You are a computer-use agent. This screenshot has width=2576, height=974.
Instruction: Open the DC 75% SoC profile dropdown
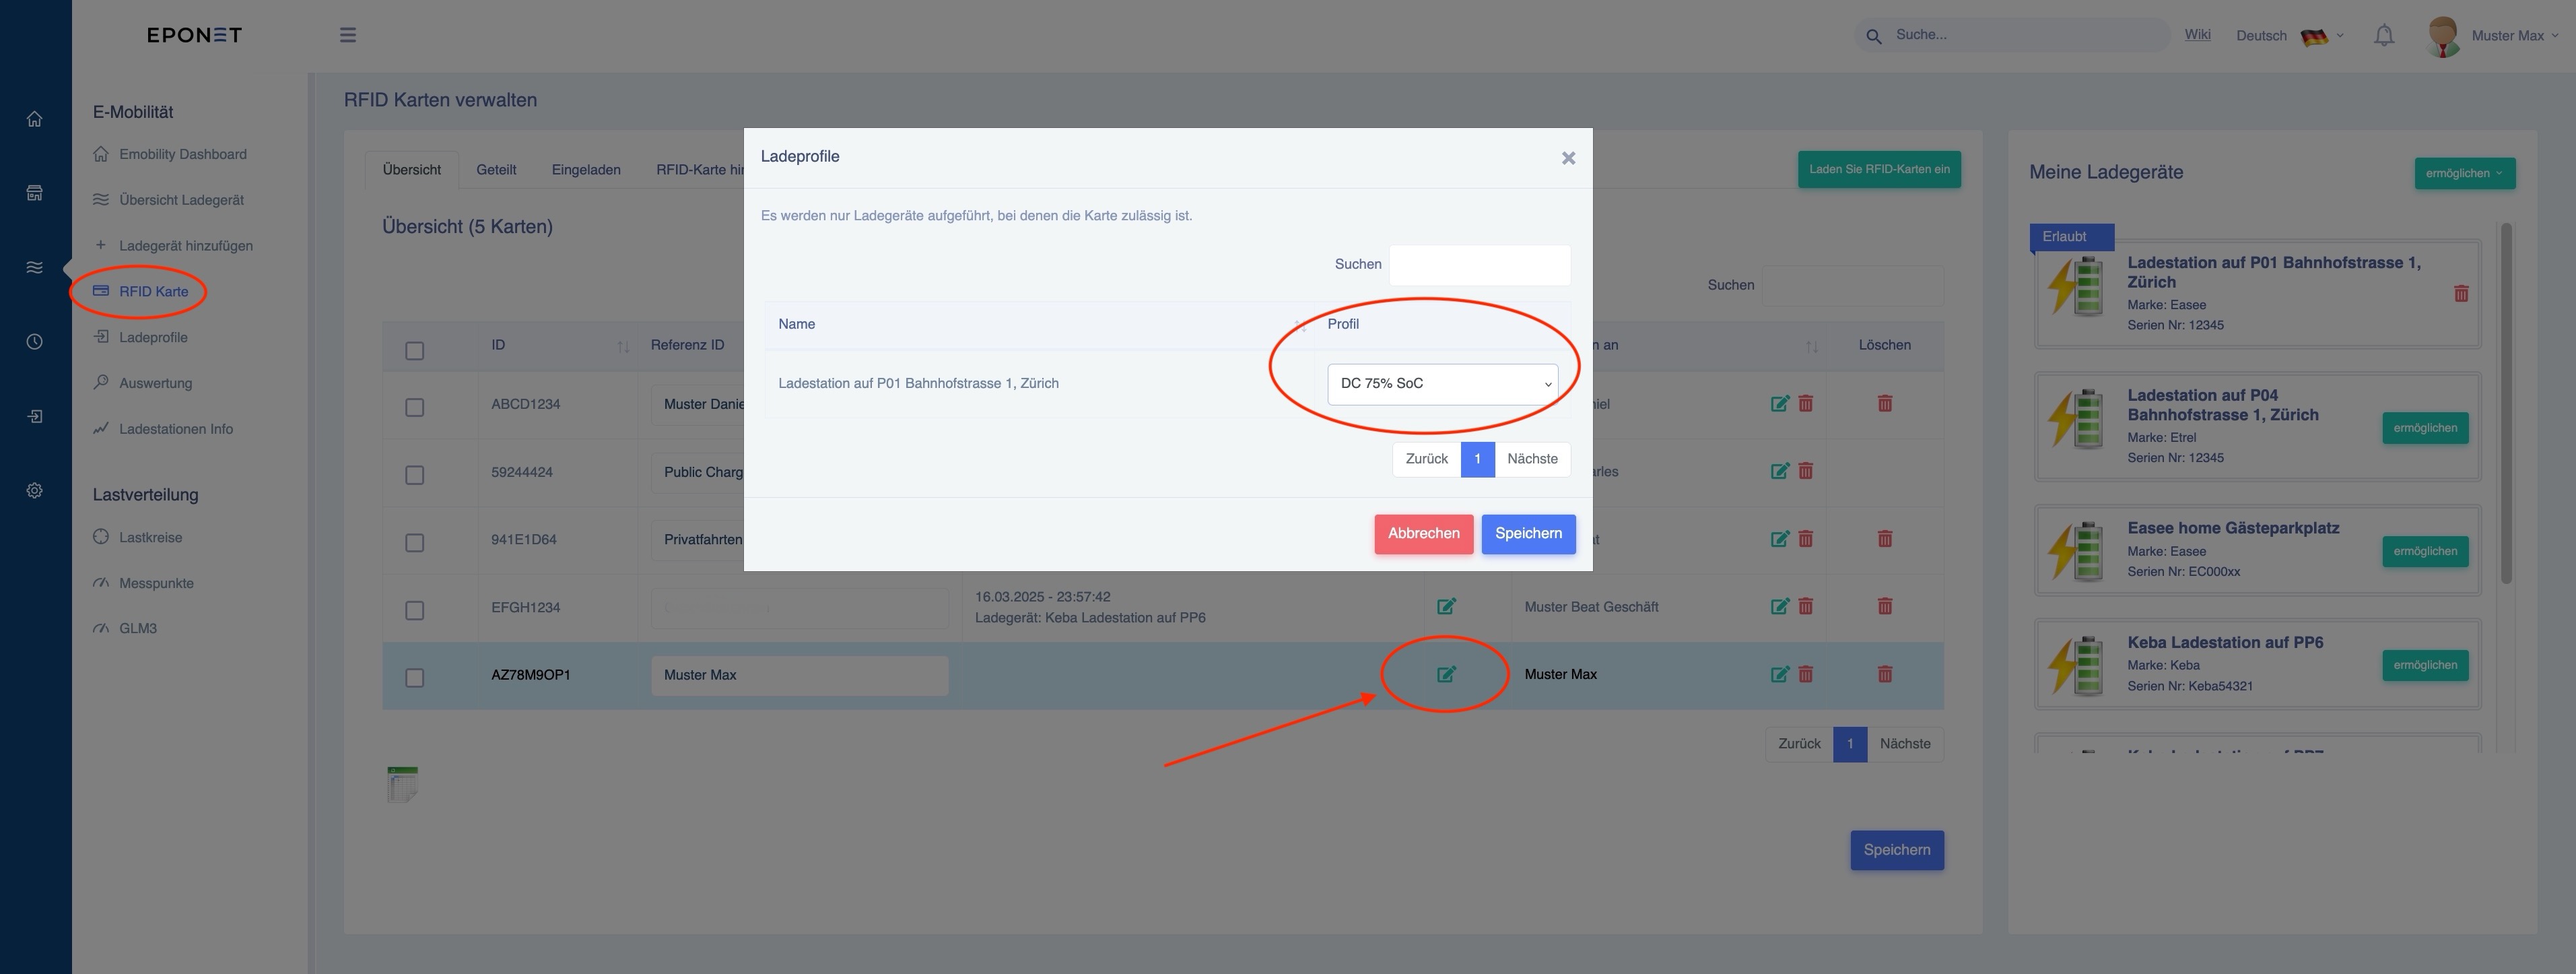click(1442, 384)
